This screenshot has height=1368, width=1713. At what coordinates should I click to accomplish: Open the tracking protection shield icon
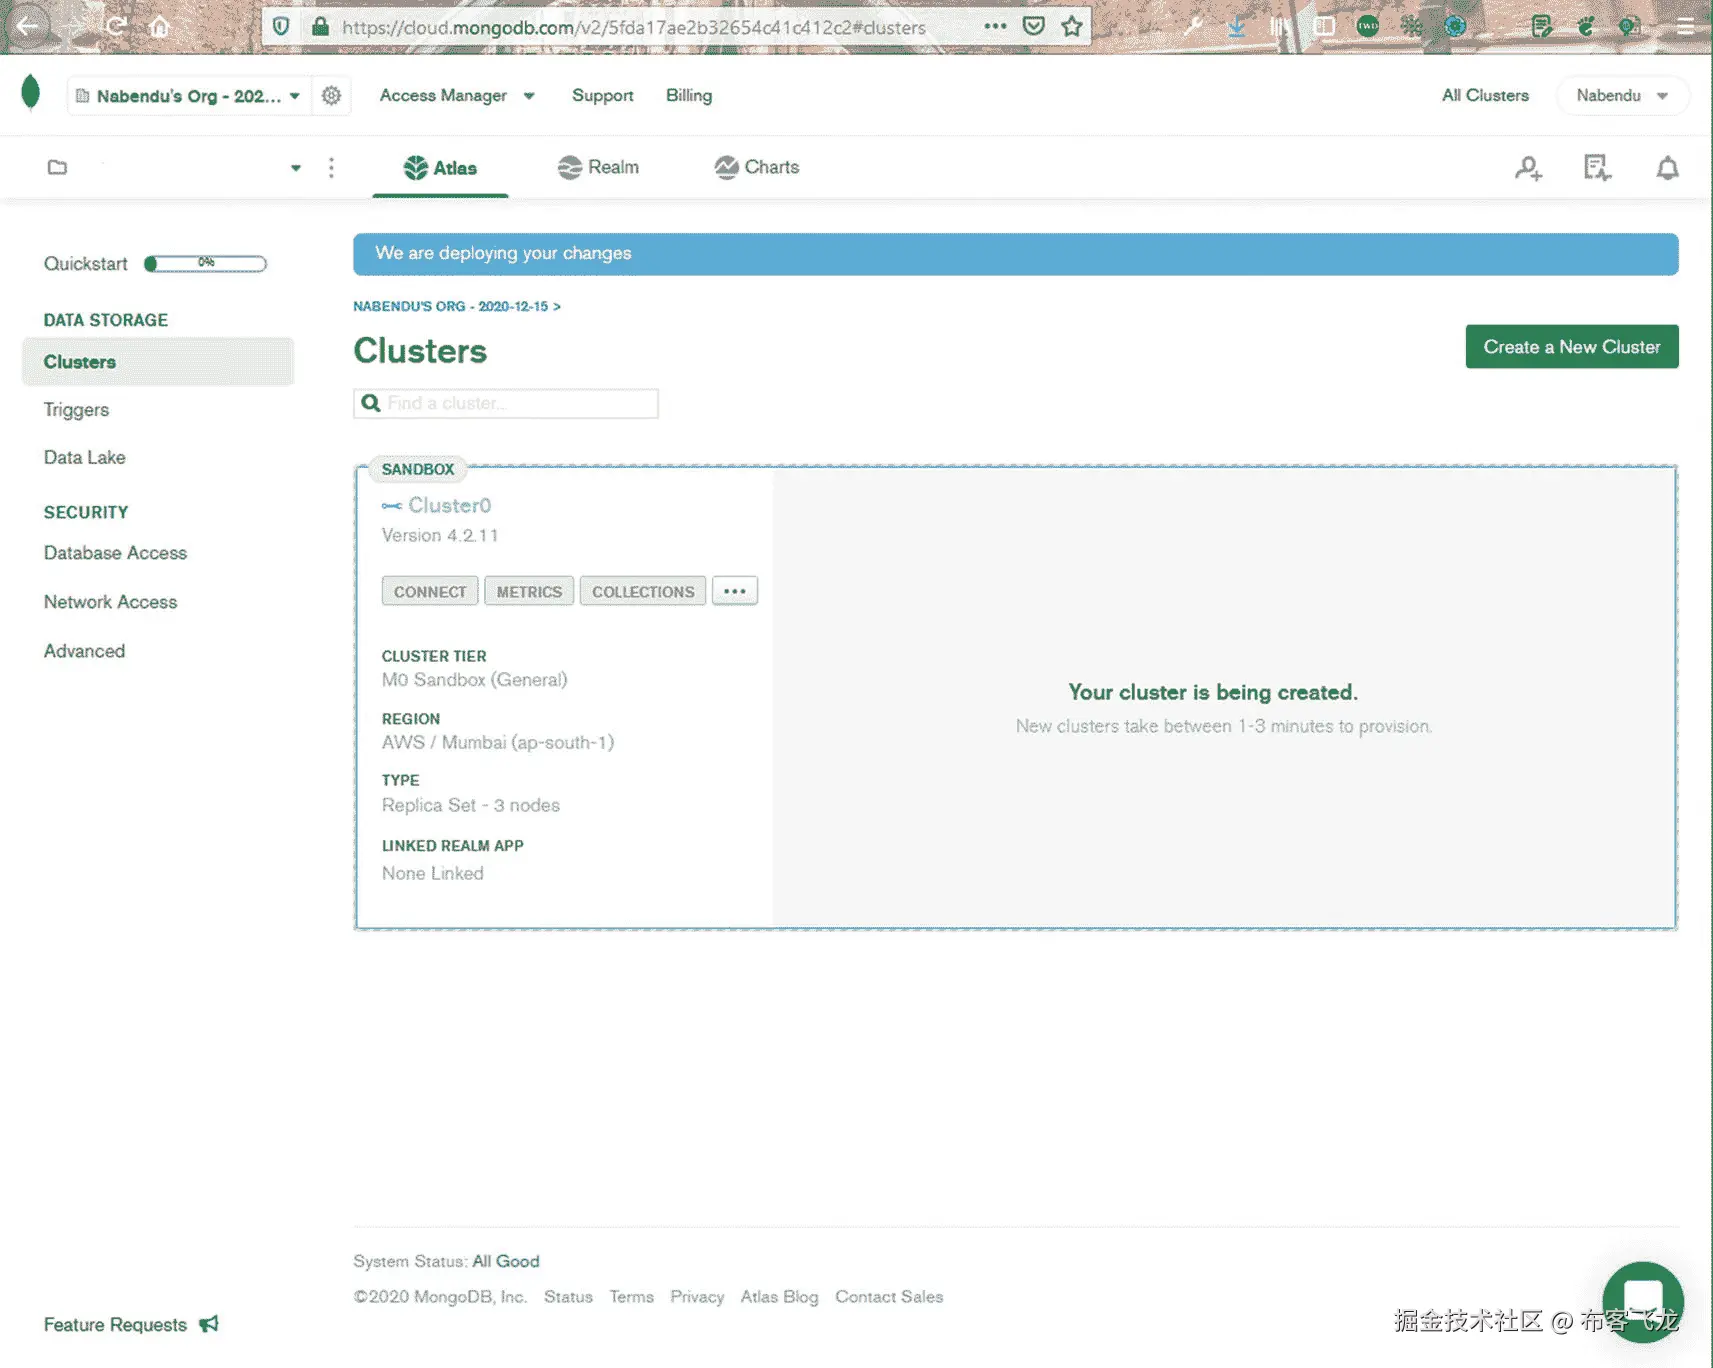click(x=281, y=27)
